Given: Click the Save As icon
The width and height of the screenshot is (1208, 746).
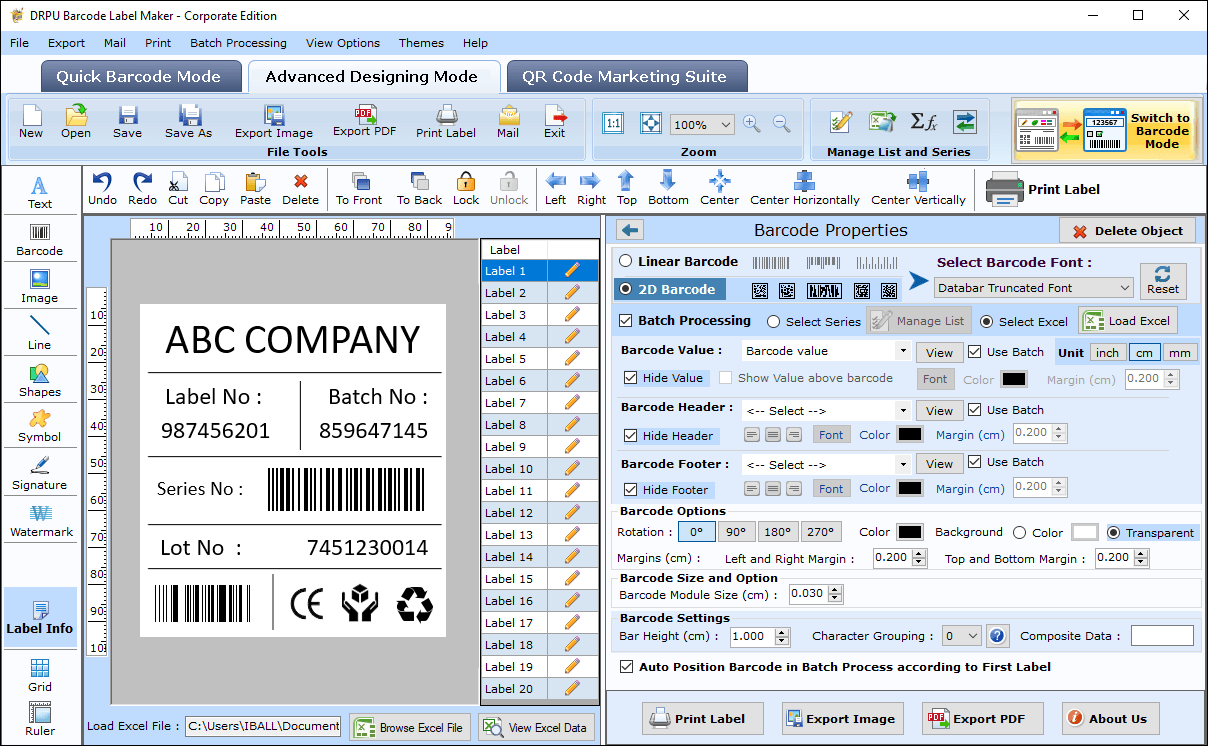Looking at the screenshot, I should [x=189, y=122].
